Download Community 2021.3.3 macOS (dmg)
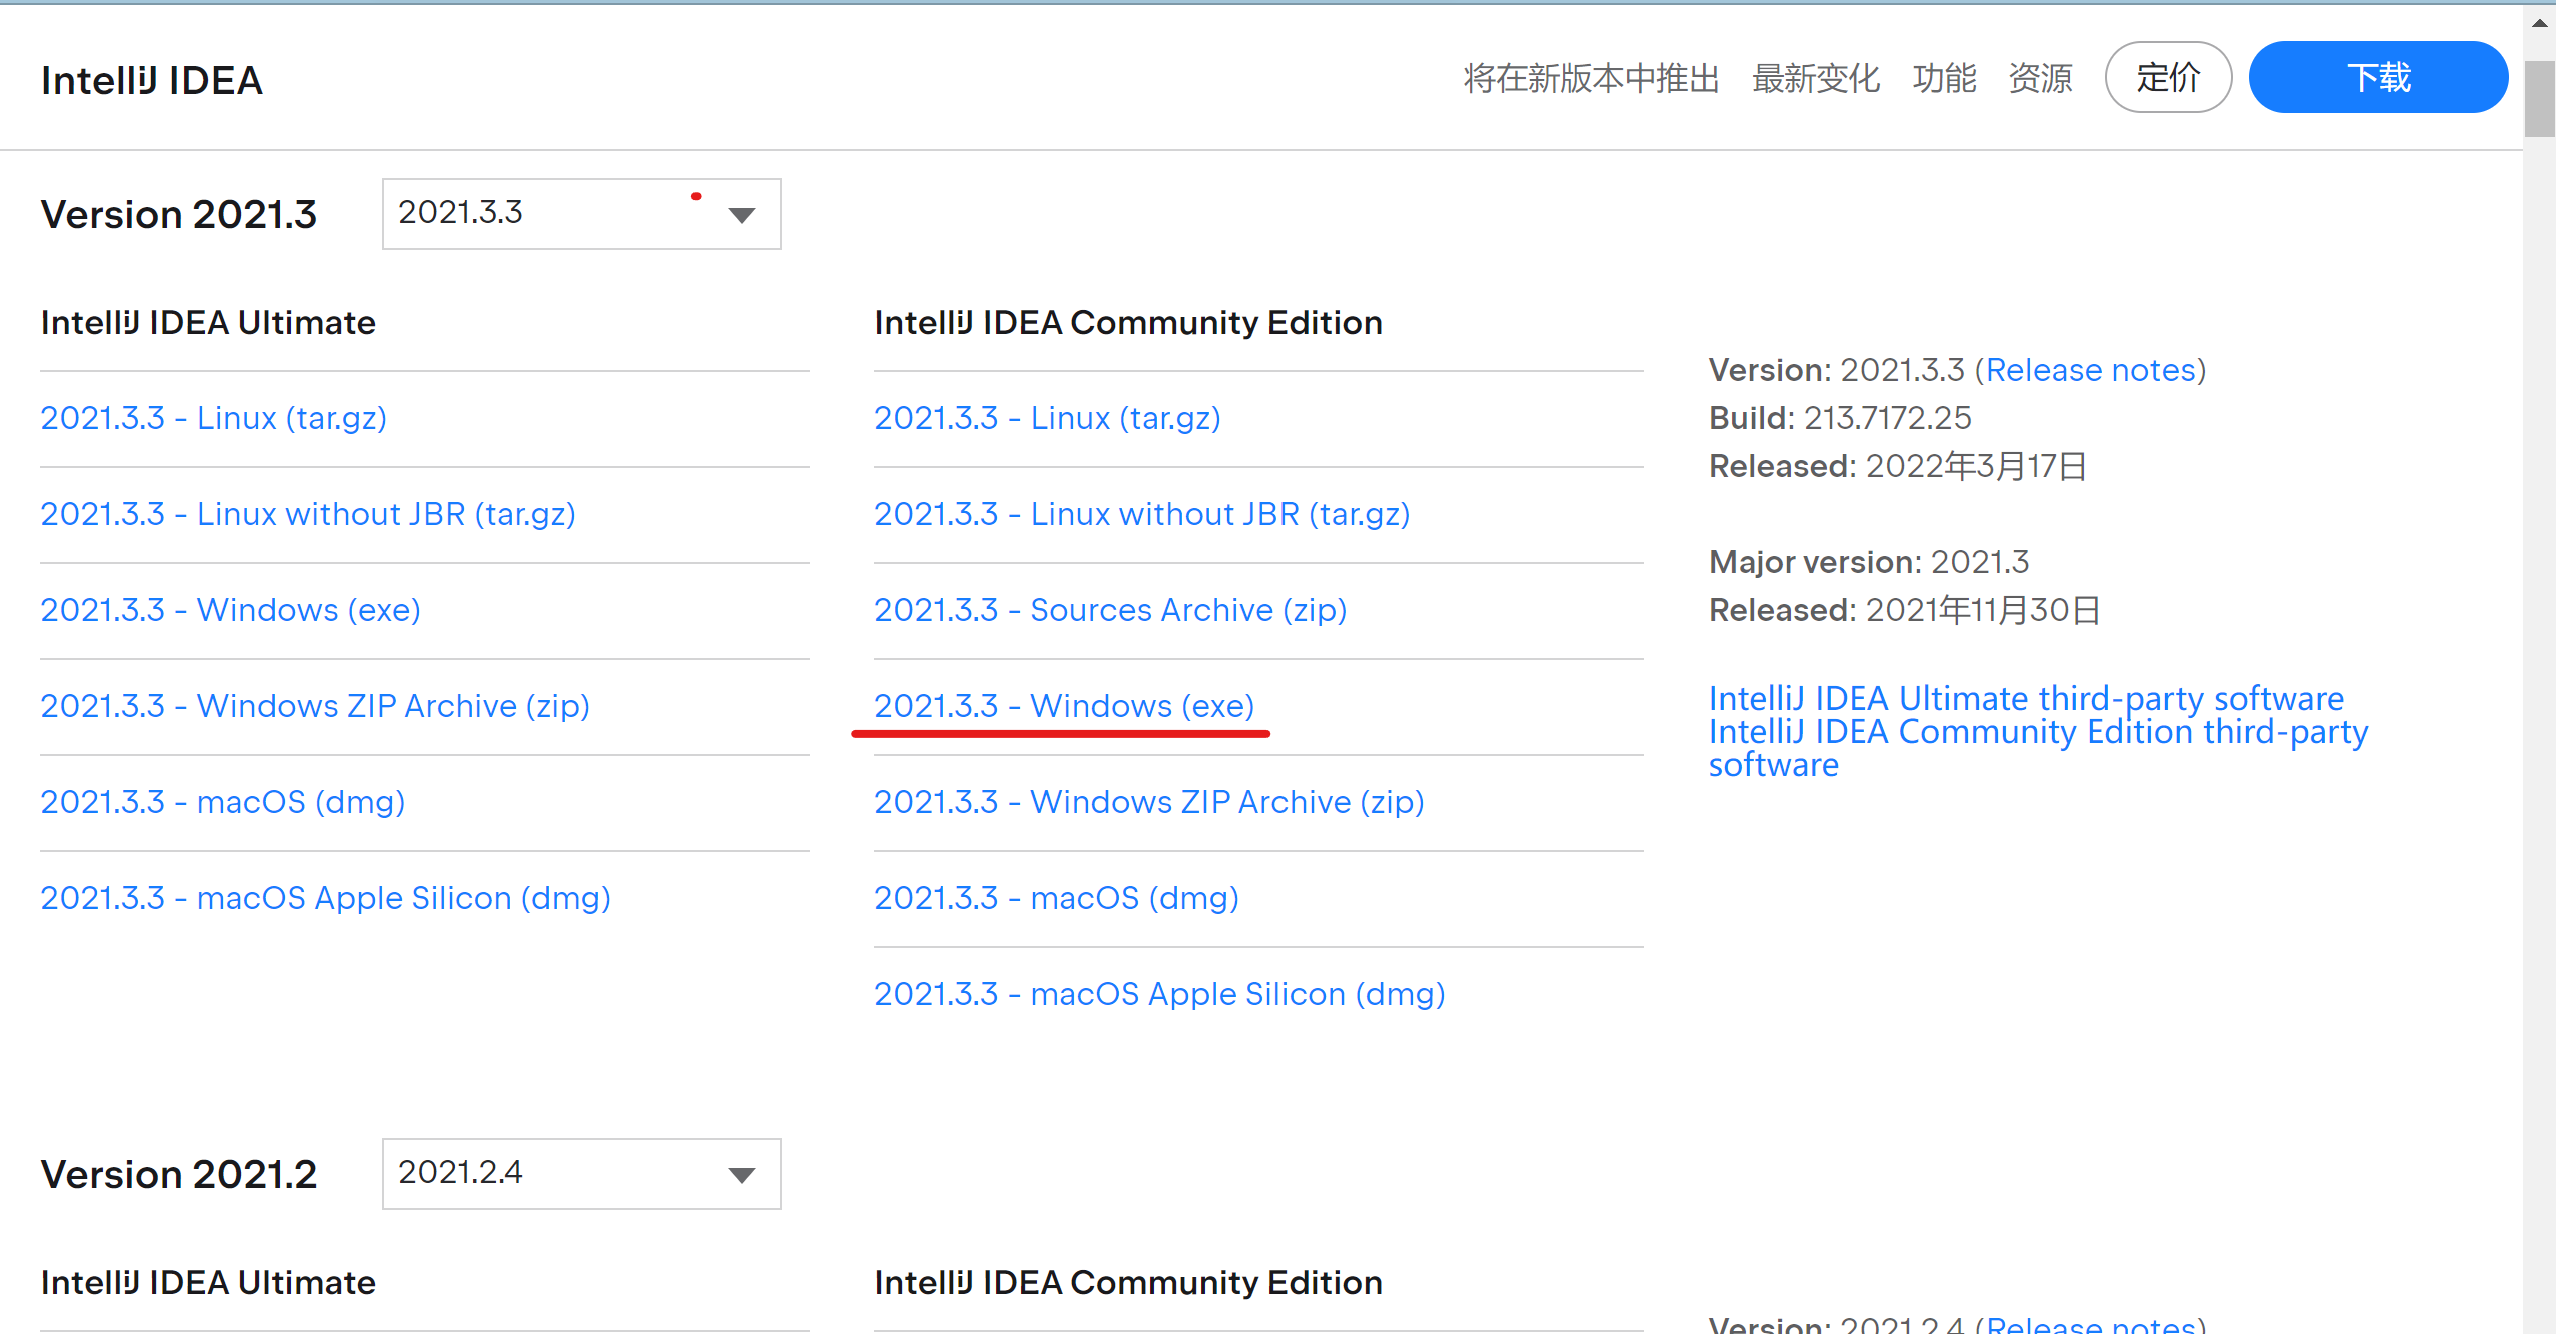The image size is (2556, 1334). pos(1056,898)
